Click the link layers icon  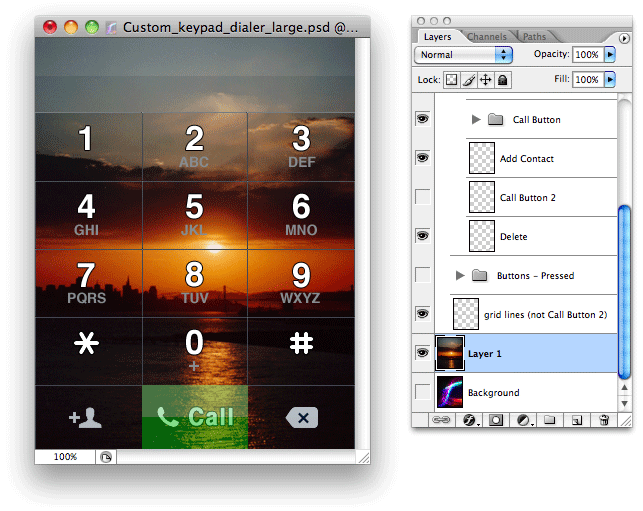coord(441,420)
